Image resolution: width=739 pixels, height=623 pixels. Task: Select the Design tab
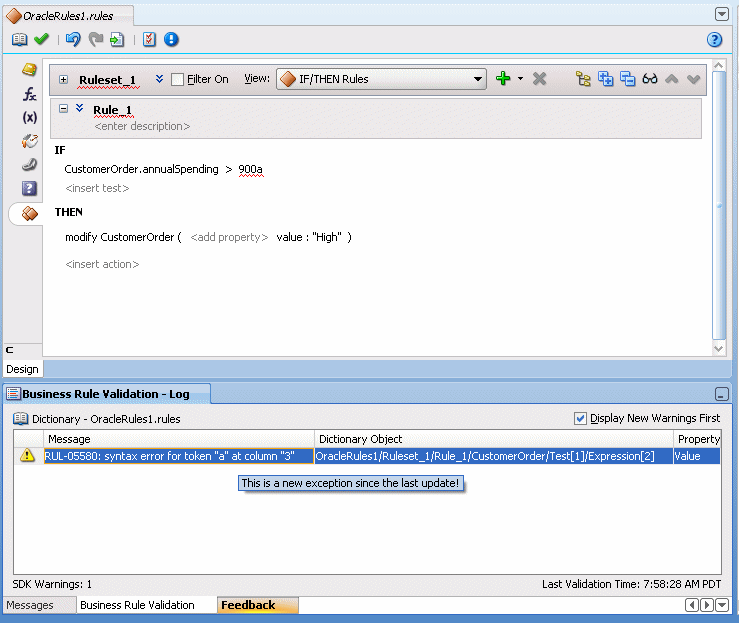[23, 369]
